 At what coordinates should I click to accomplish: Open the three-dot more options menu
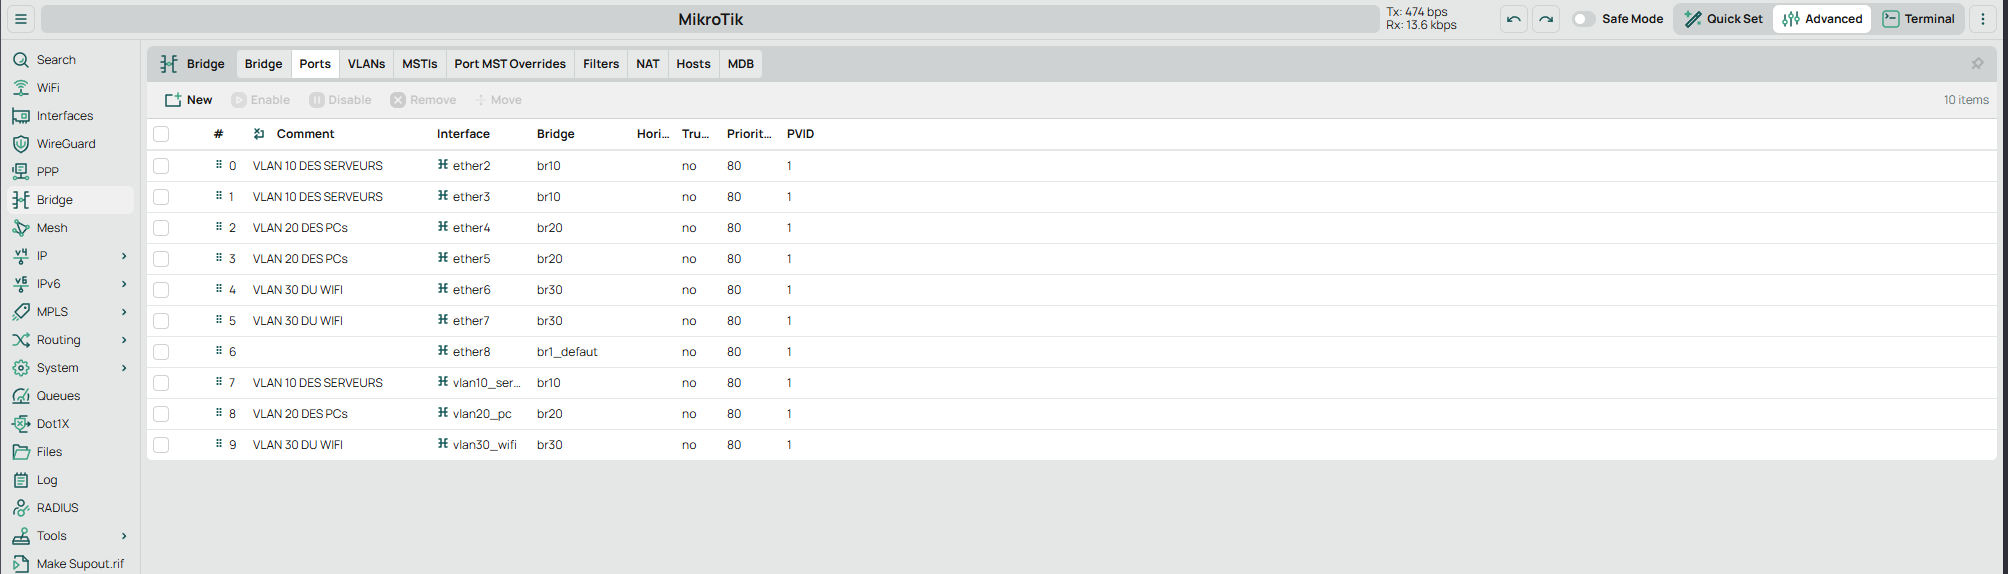pos(1983,19)
